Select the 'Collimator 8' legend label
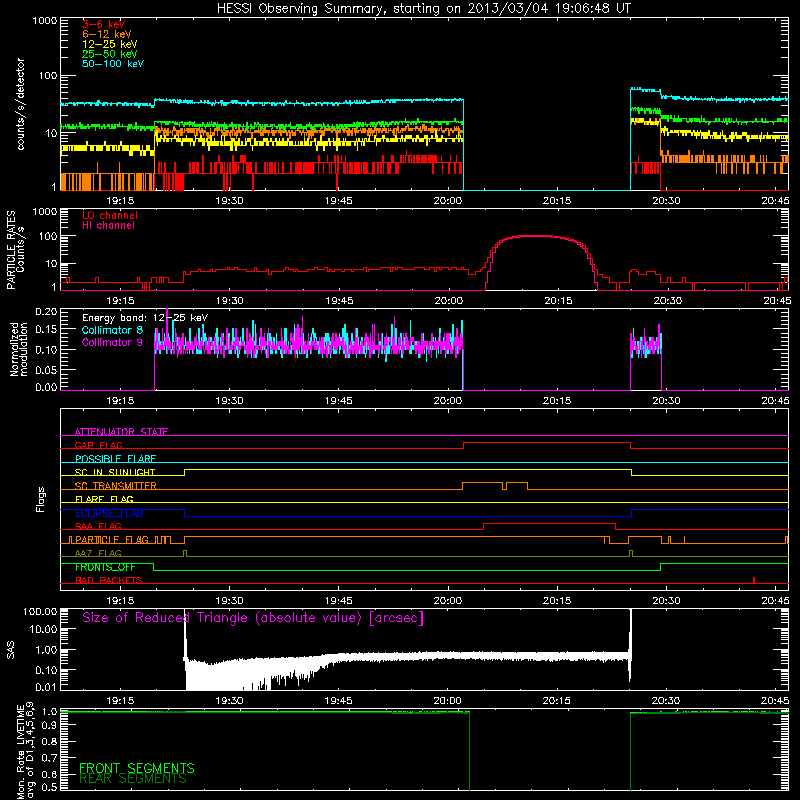Image resolution: width=800 pixels, height=800 pixels. click(112, 330)
